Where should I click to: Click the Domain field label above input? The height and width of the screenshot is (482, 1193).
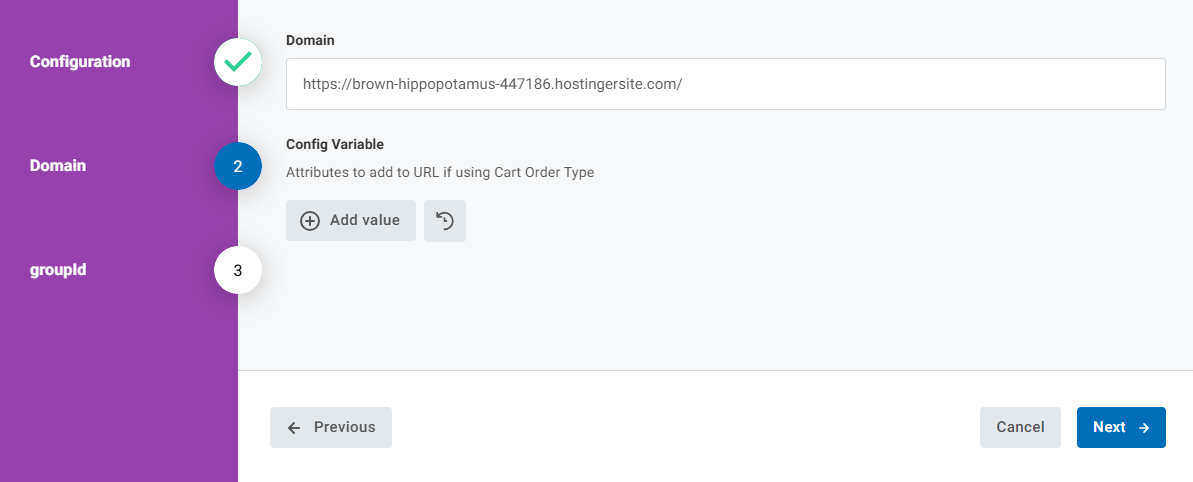pos(310,41)
